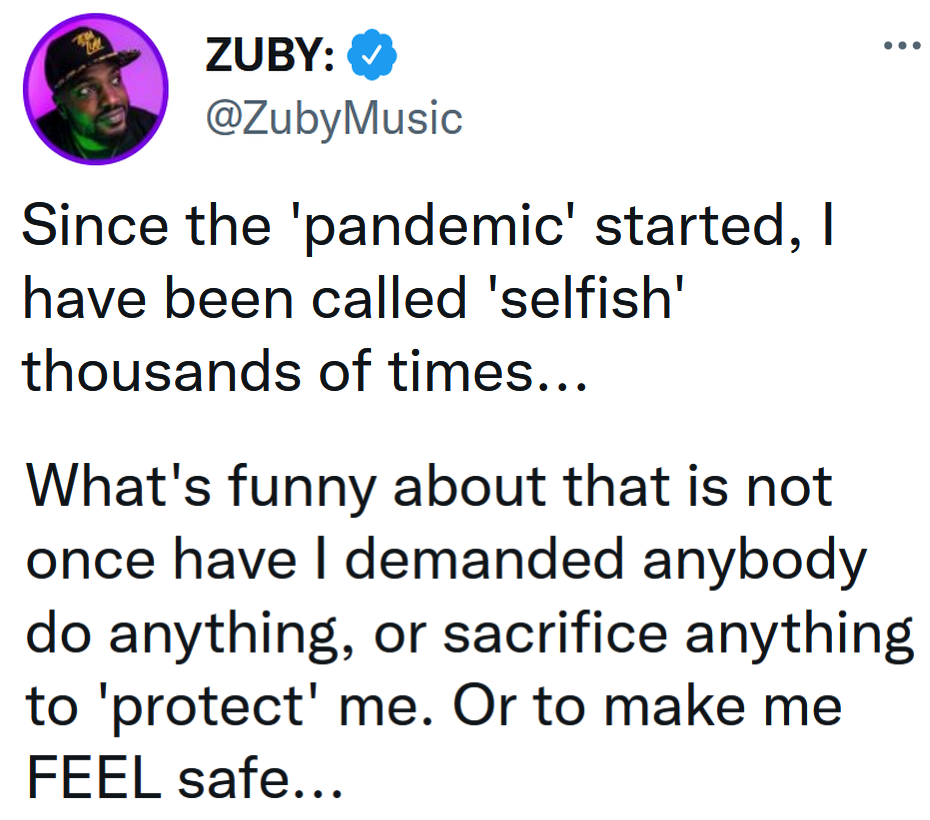This screenshot has height=820, width=930.
Task: Click the word "started," in the first line
Action: tap(690, 229)
